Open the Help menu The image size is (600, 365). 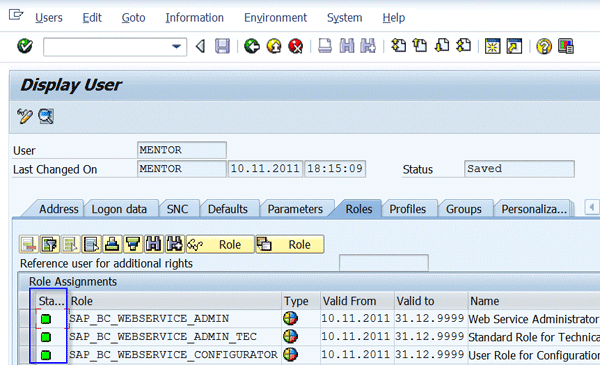(x=393, y=18)
